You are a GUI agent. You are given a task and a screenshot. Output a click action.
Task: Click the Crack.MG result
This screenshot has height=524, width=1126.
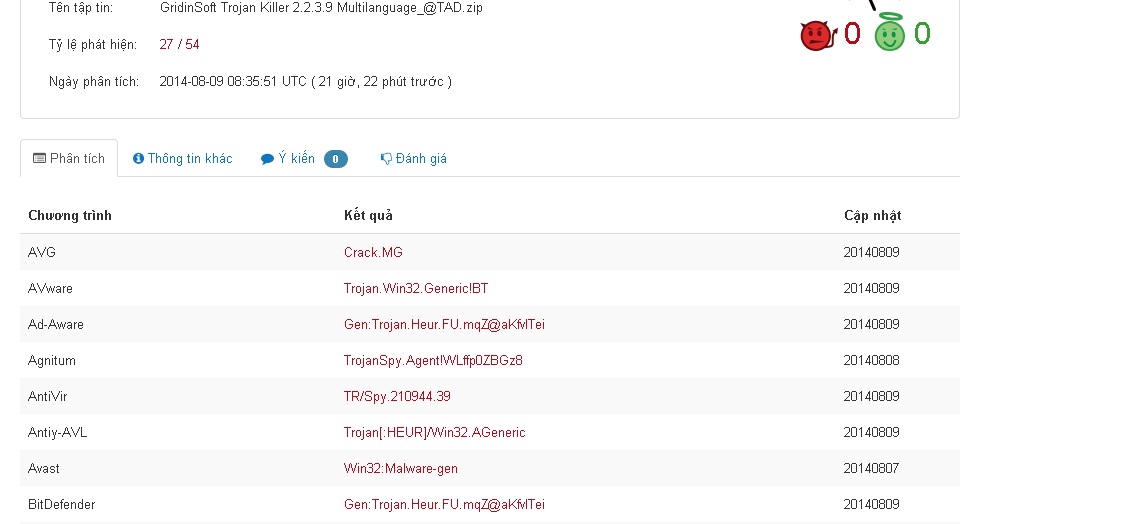pos(373,253)
